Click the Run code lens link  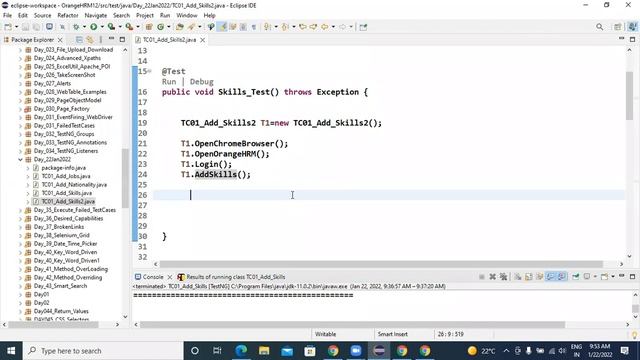coord(169,82)
